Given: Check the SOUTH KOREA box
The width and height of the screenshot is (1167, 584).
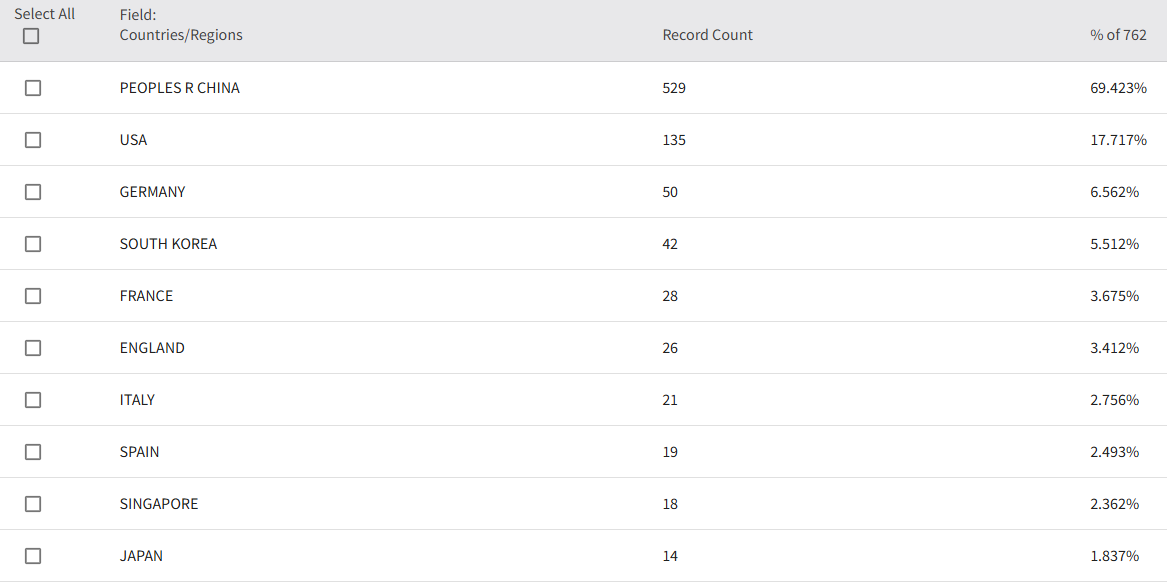Looking at the screenshot, I should coord(33,244).
